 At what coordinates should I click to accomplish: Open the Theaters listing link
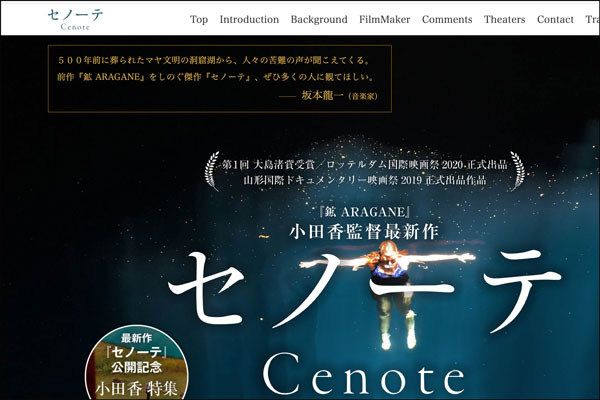point(504,19)
